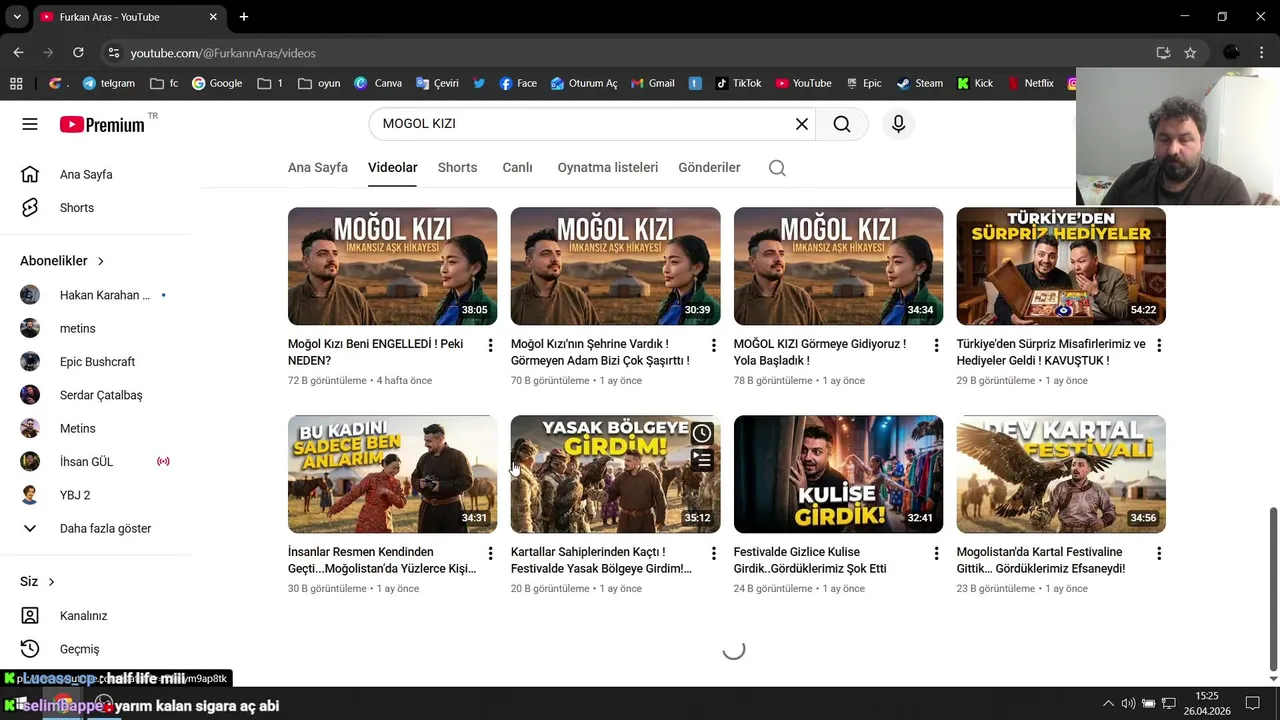Select the Videolar channel tab

tap(393, 168)
